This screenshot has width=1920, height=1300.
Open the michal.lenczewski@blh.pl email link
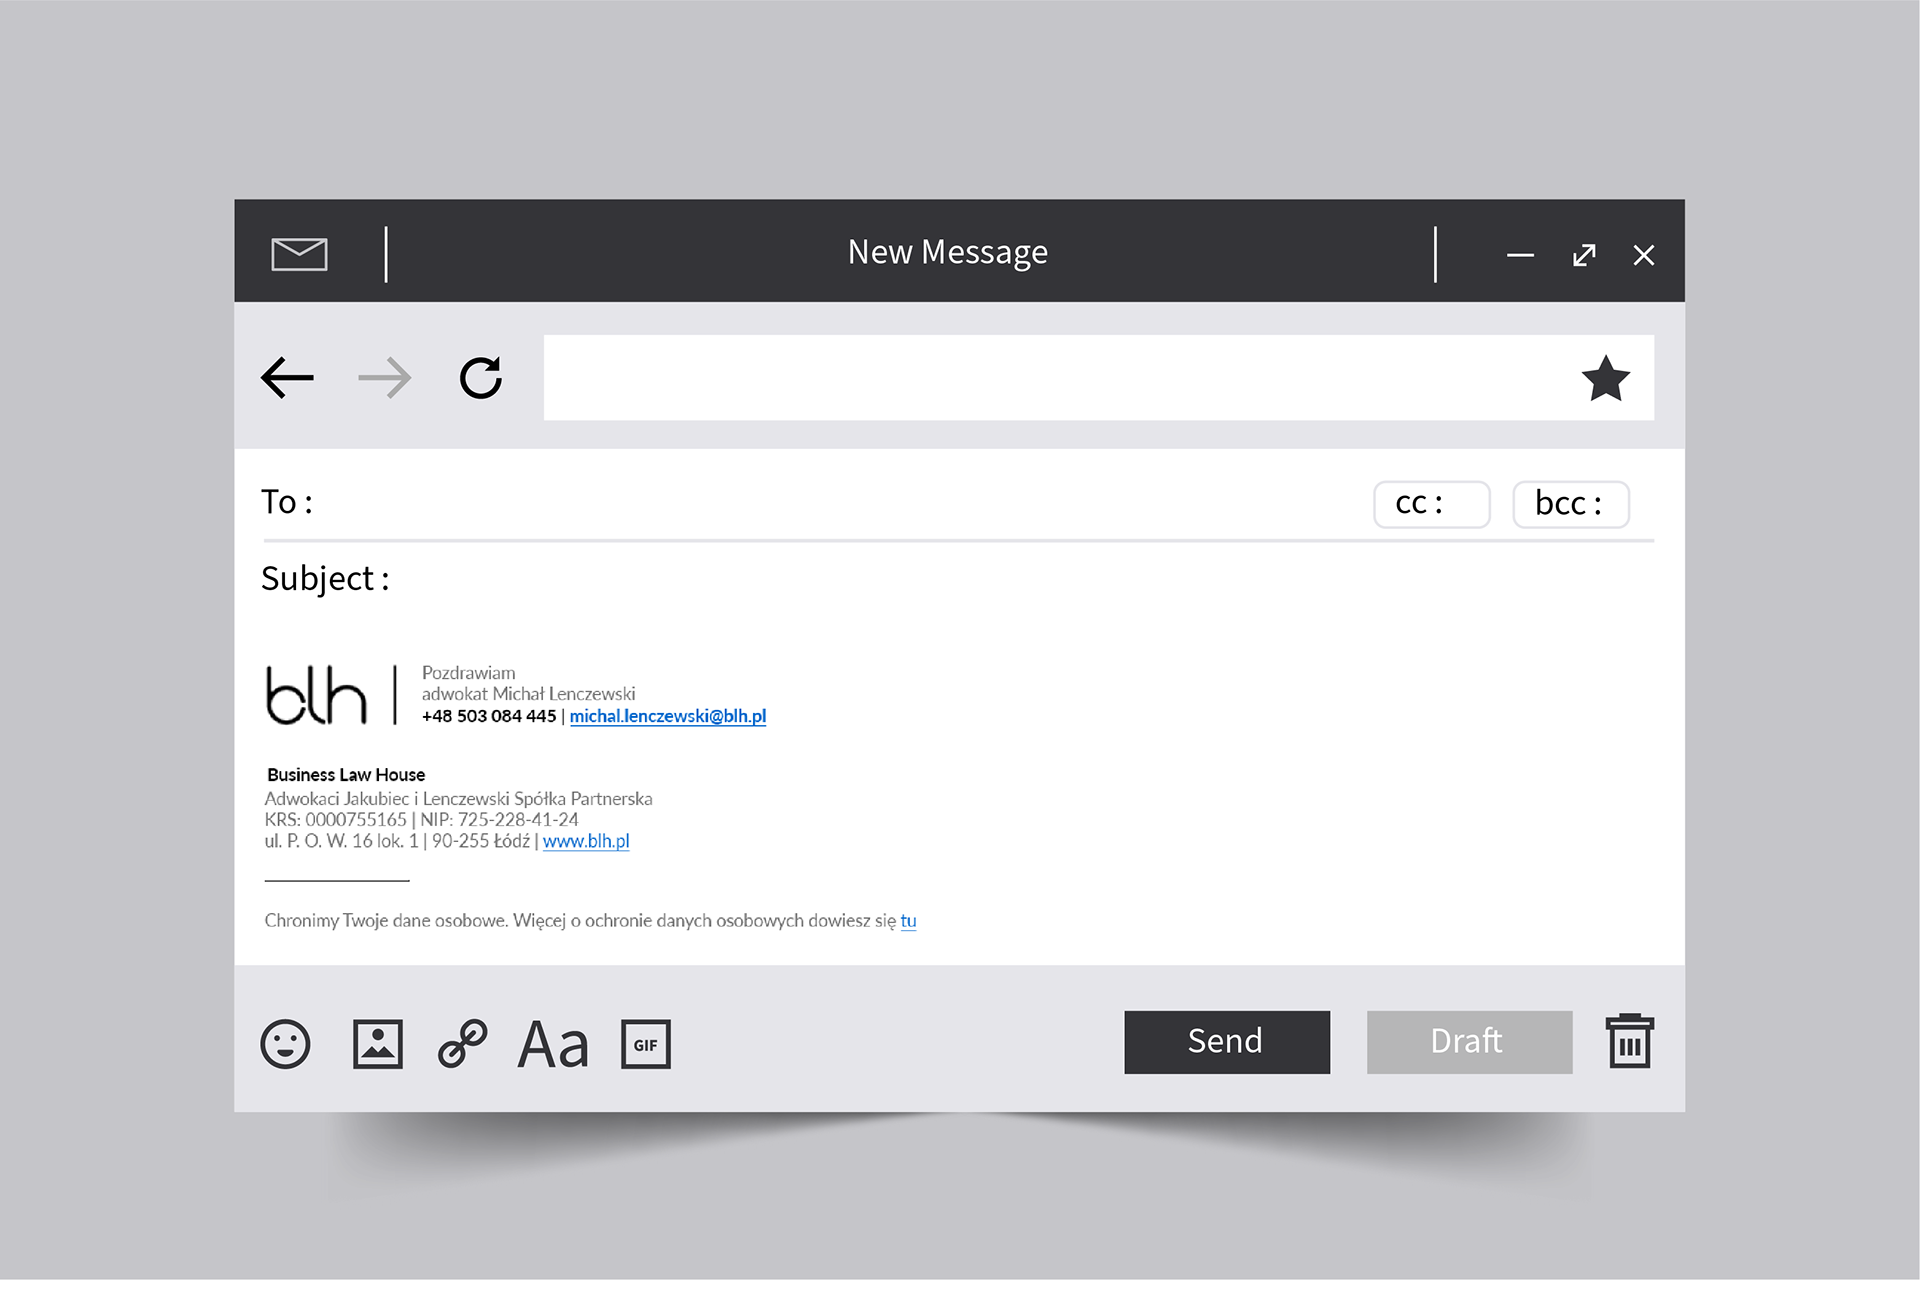(x=668, y=716)
